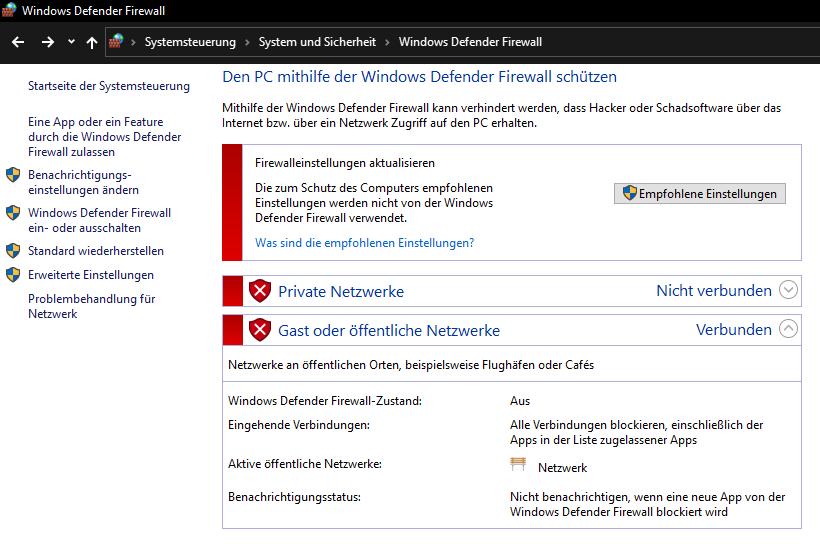Open 'Was sind die empfohlenen Einstellungen?' link
The width and height of the screenshot is (820, 554).
pos(364,243)
